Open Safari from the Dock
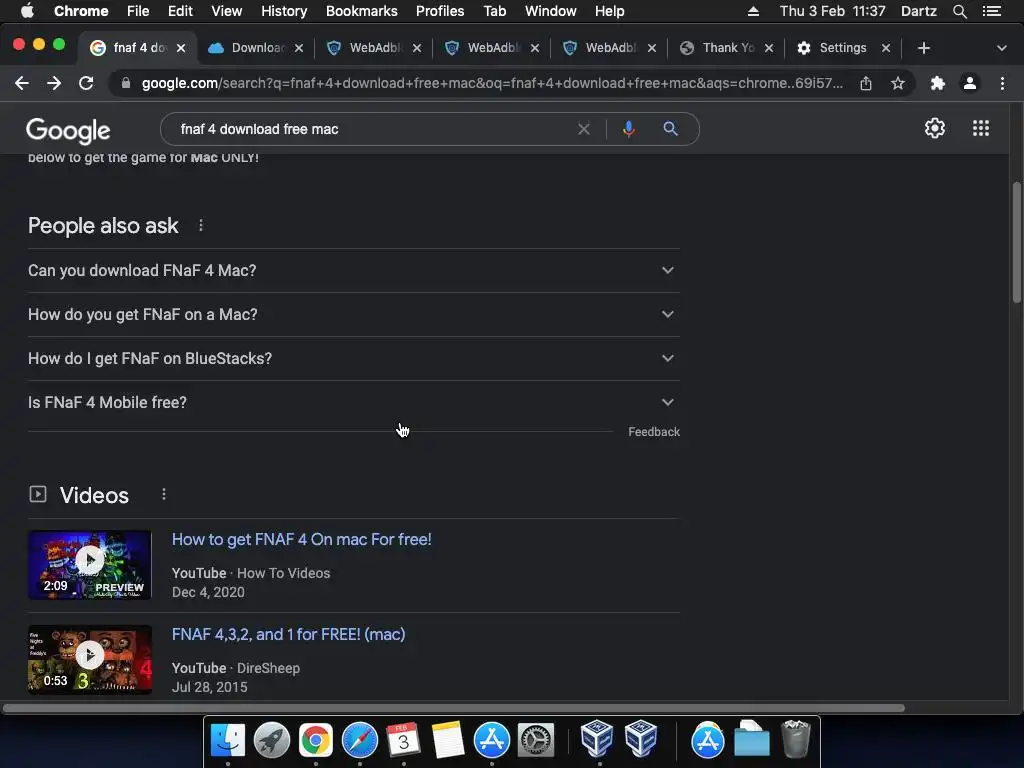 click(x=360, y=740)
